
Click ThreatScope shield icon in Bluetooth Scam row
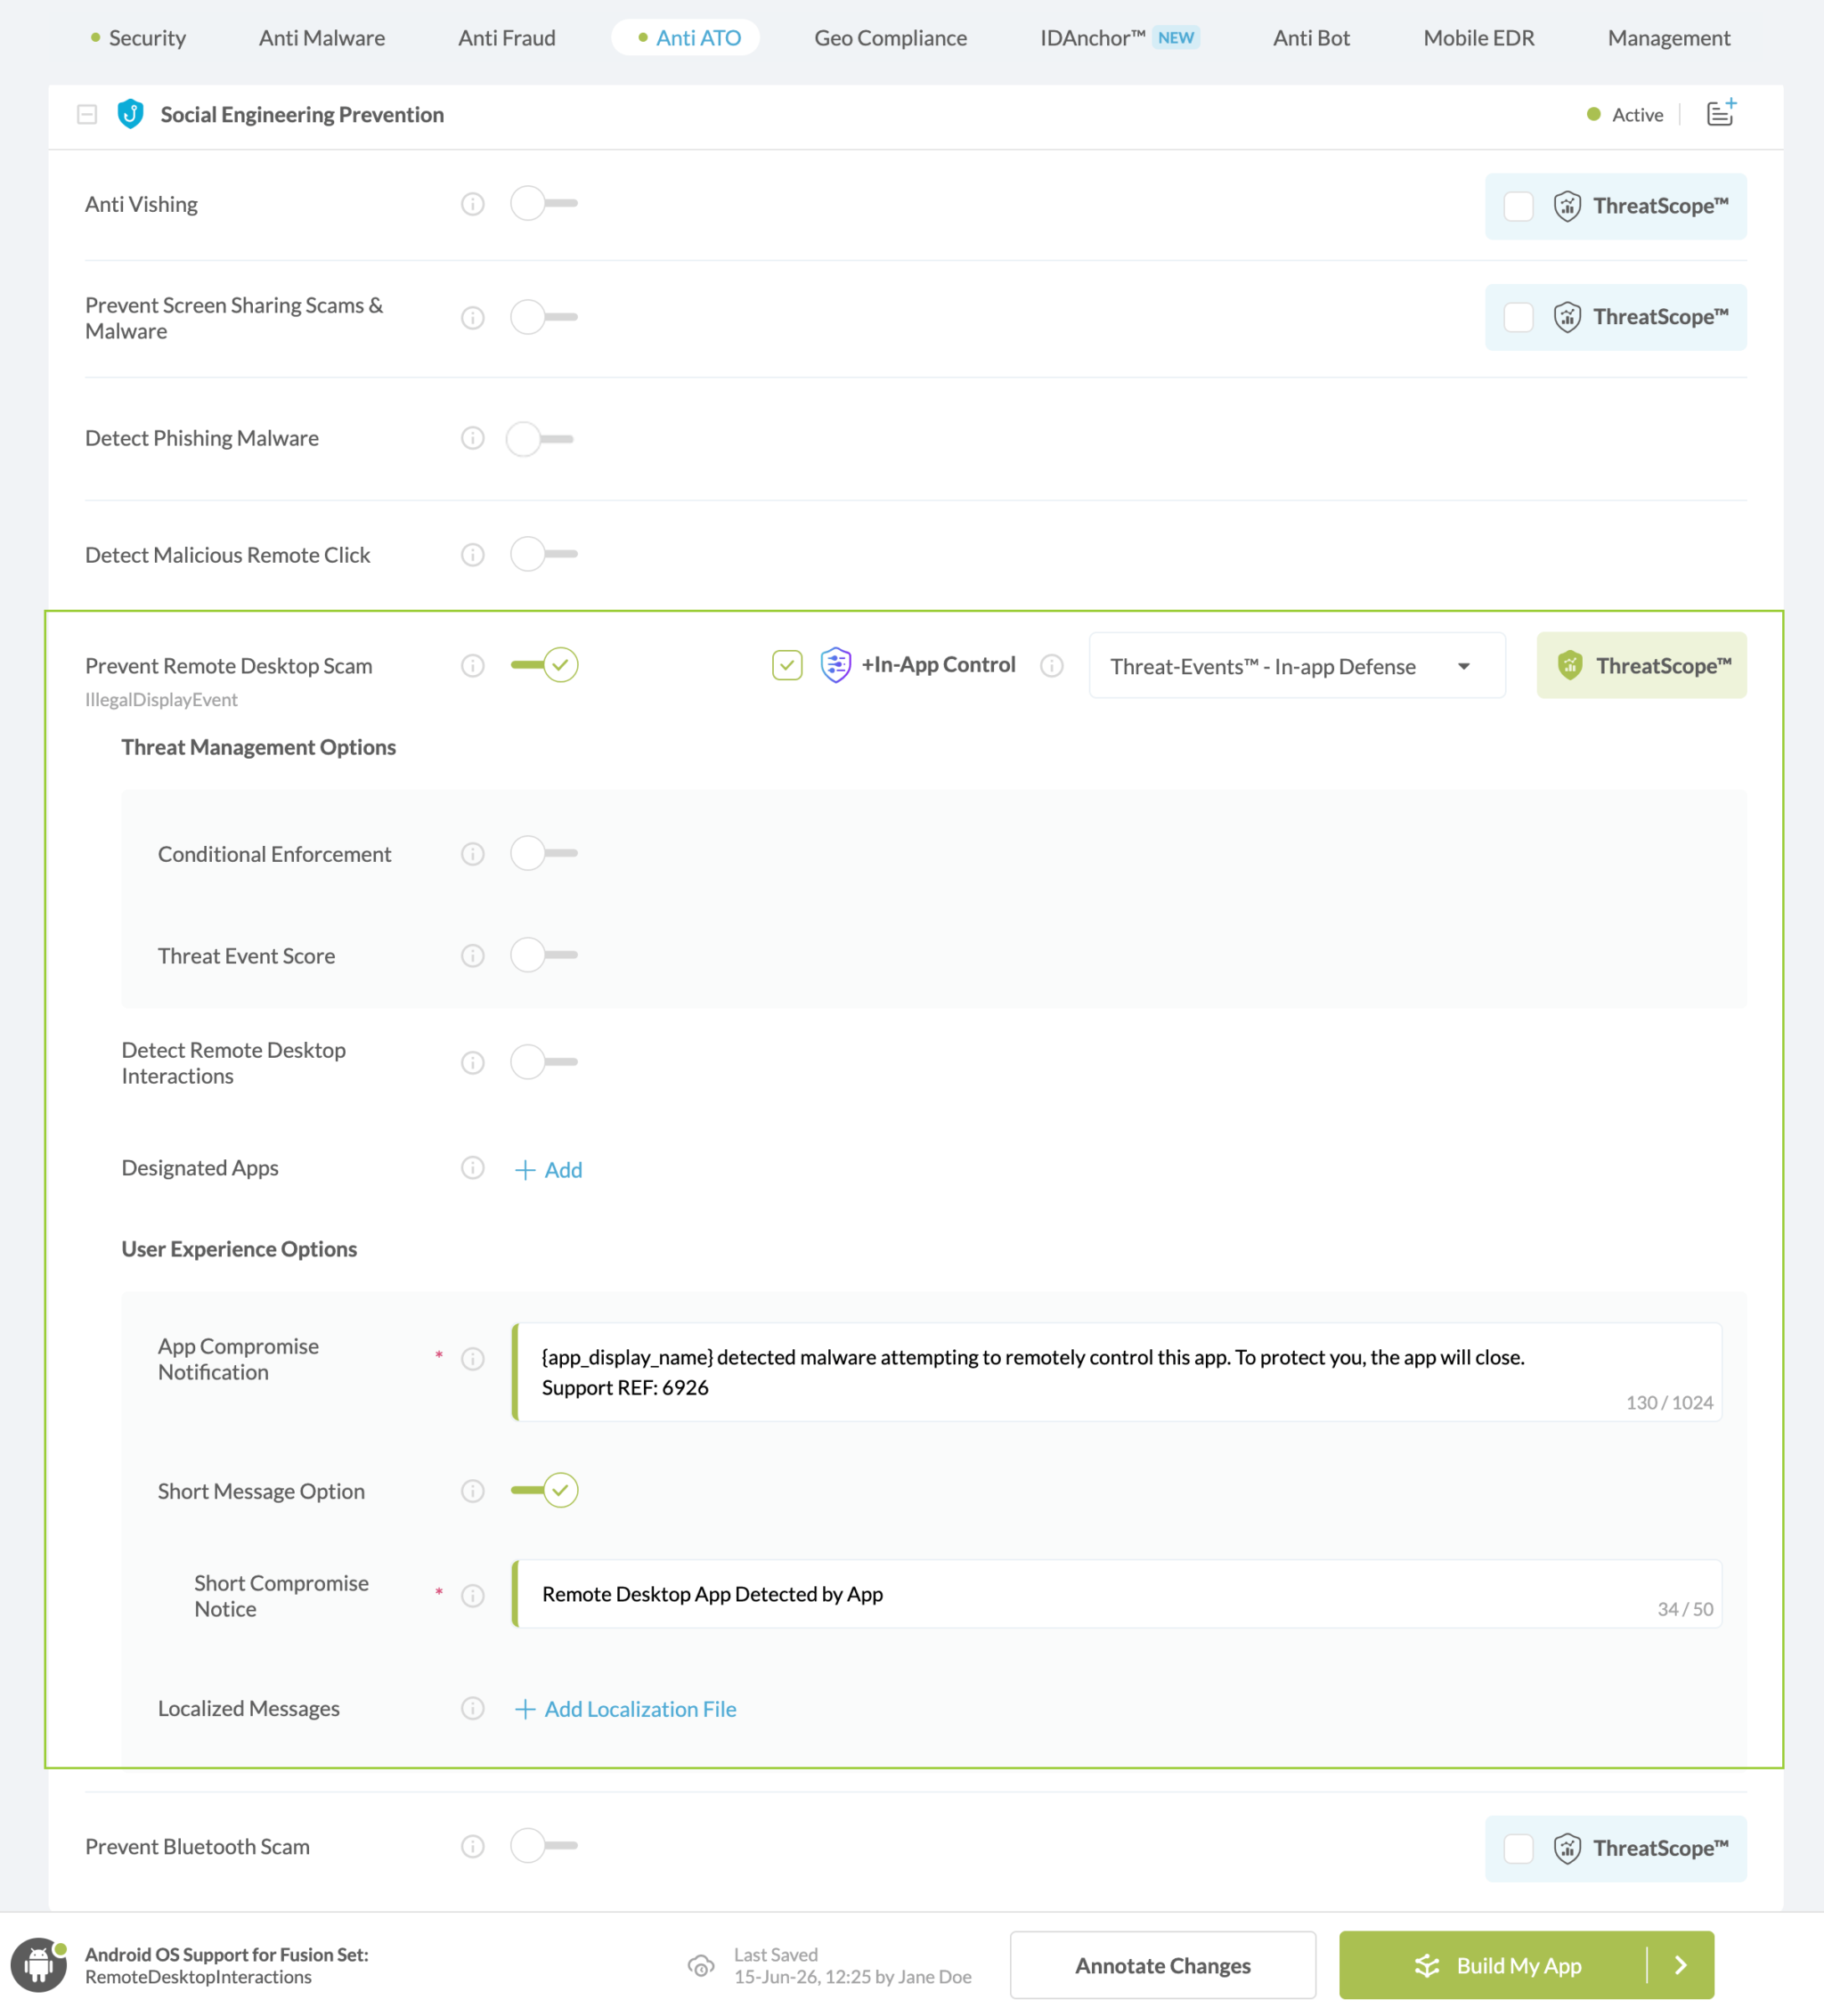click(x=1566, y=1848)
